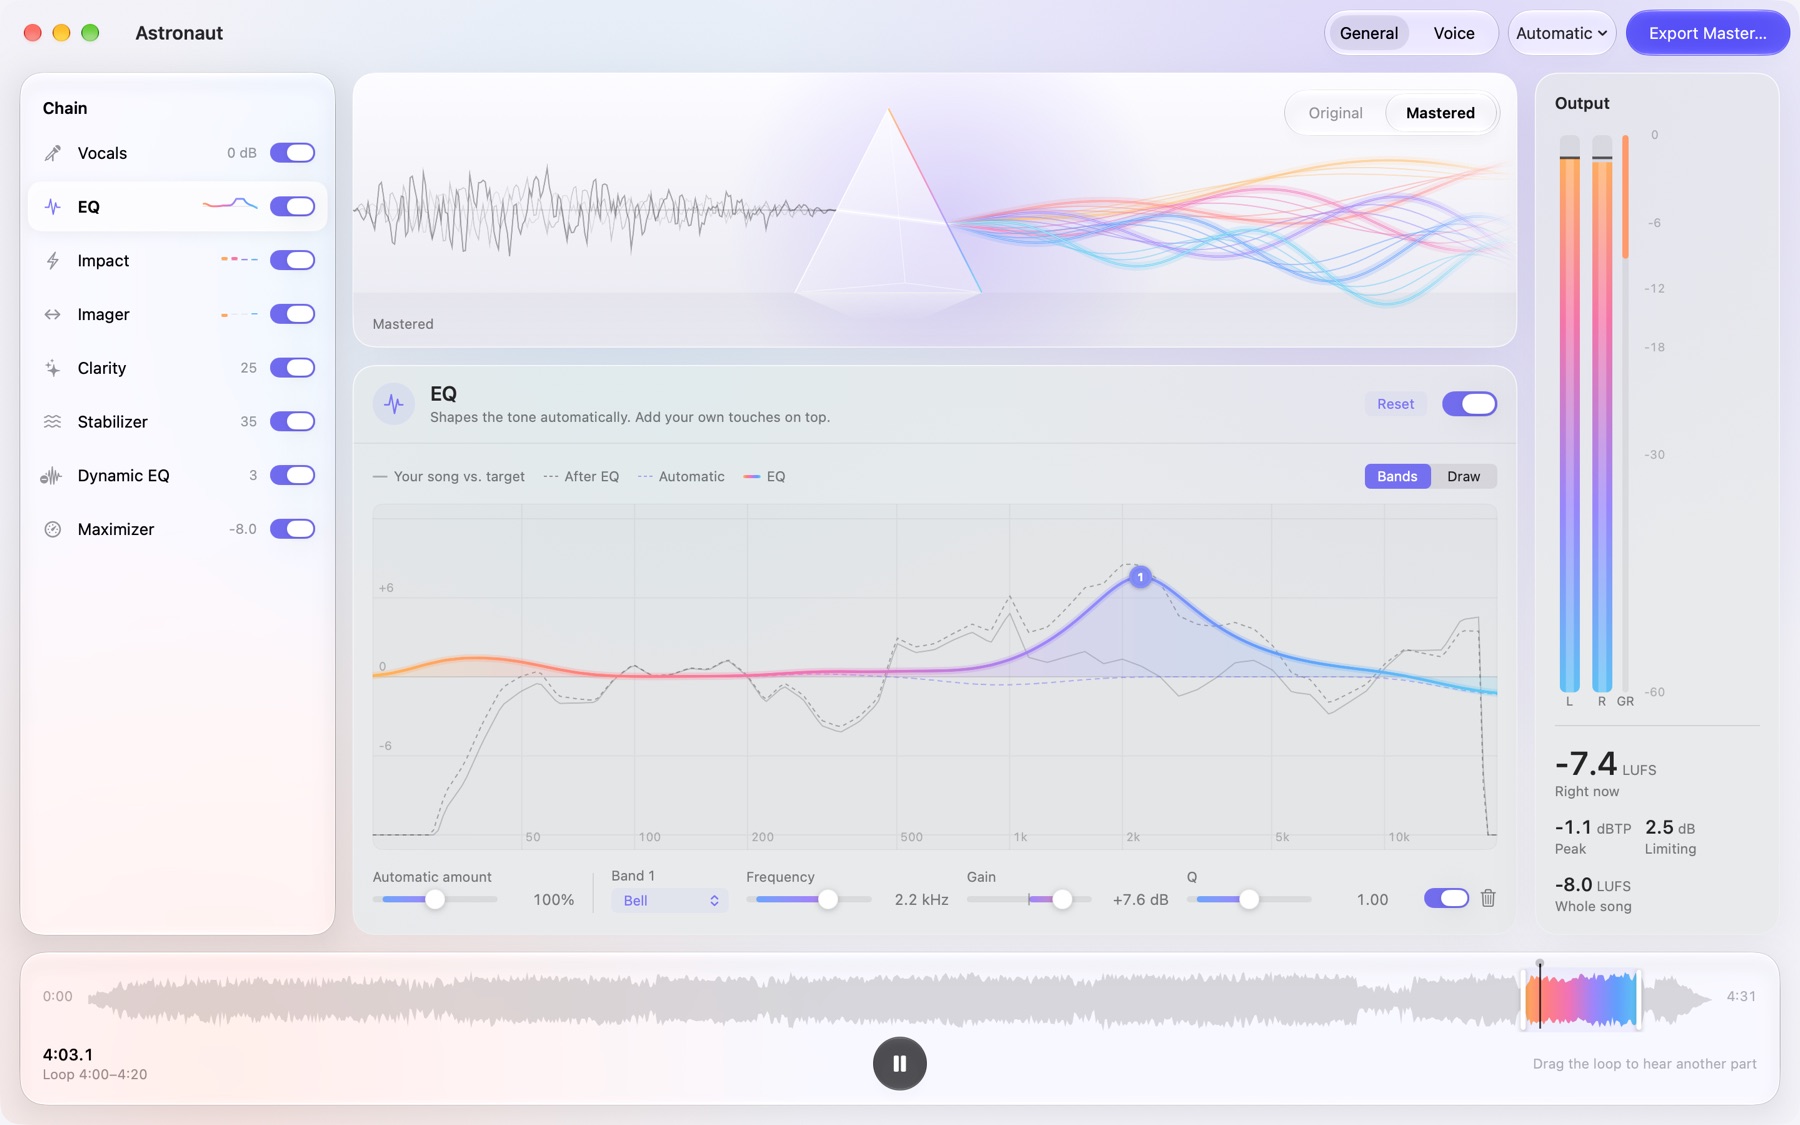This screenshot has height=1125, width=1800.
Task: Open the Band 1 Bell type dropdown
Action: 670,900
